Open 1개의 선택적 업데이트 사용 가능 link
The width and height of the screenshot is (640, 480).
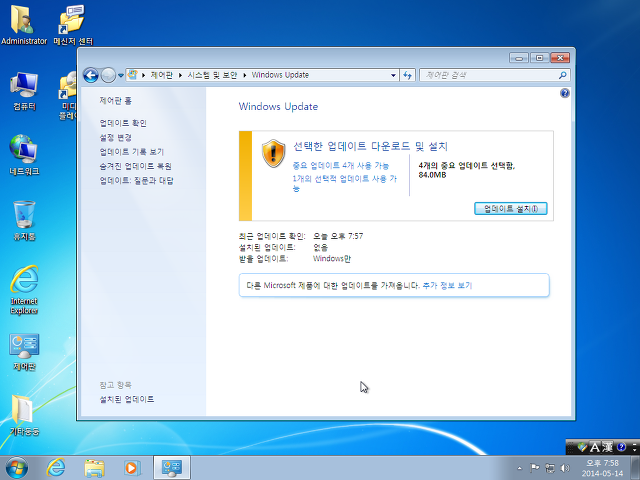coord(344,183)
